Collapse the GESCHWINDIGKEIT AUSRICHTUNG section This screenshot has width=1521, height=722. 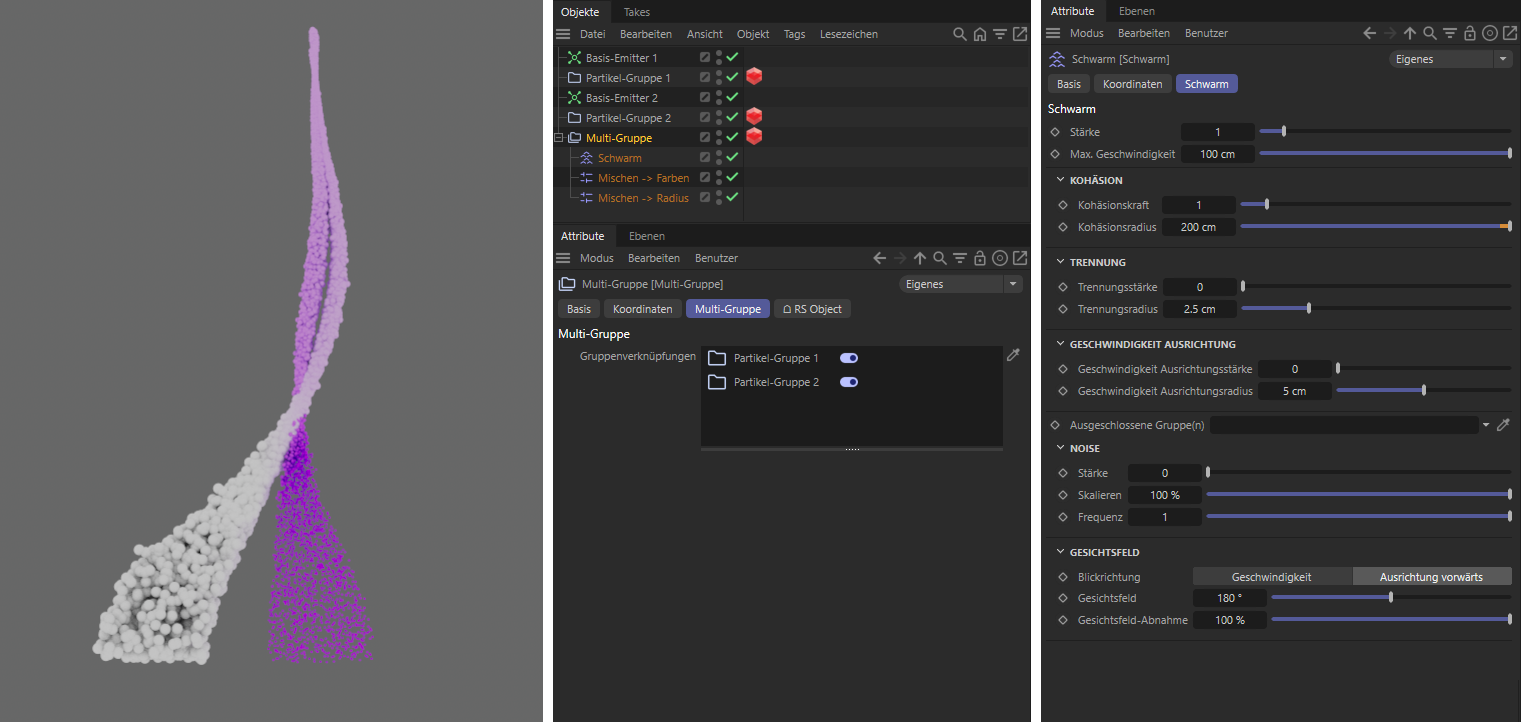pos(1061,345)
